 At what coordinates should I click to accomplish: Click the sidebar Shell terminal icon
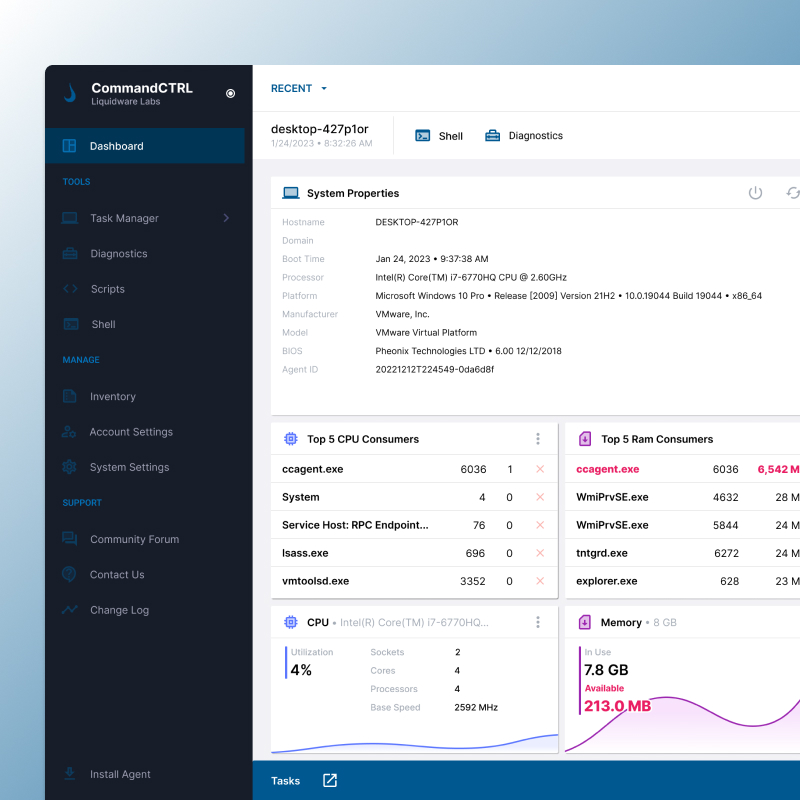71,324
